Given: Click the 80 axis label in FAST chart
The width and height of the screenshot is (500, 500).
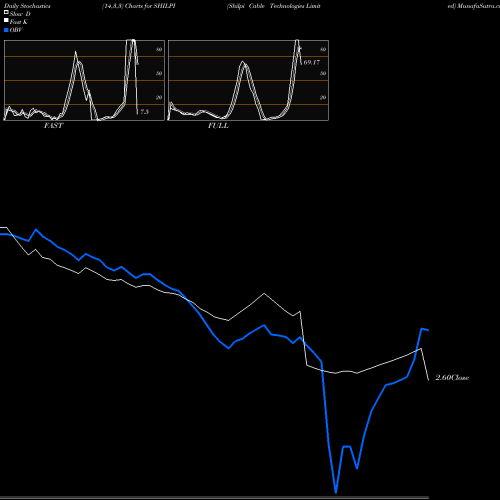Looking at the screenshot, I should point(159,49).
